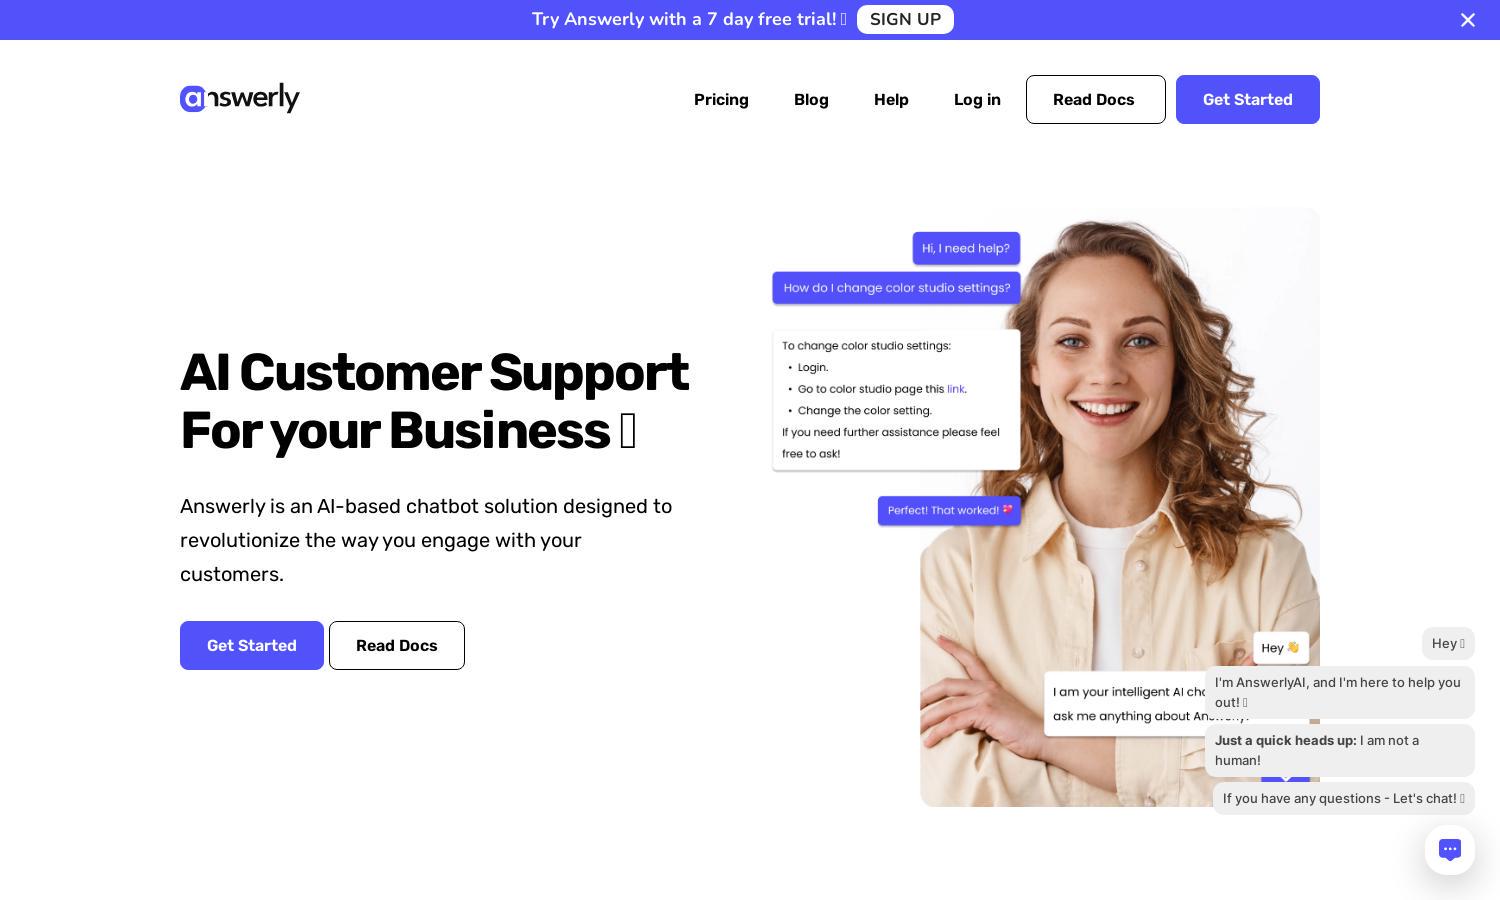Close the free trial announcement banner
The width and height of the screenshot is (1500, 900).
[1468, 20]
